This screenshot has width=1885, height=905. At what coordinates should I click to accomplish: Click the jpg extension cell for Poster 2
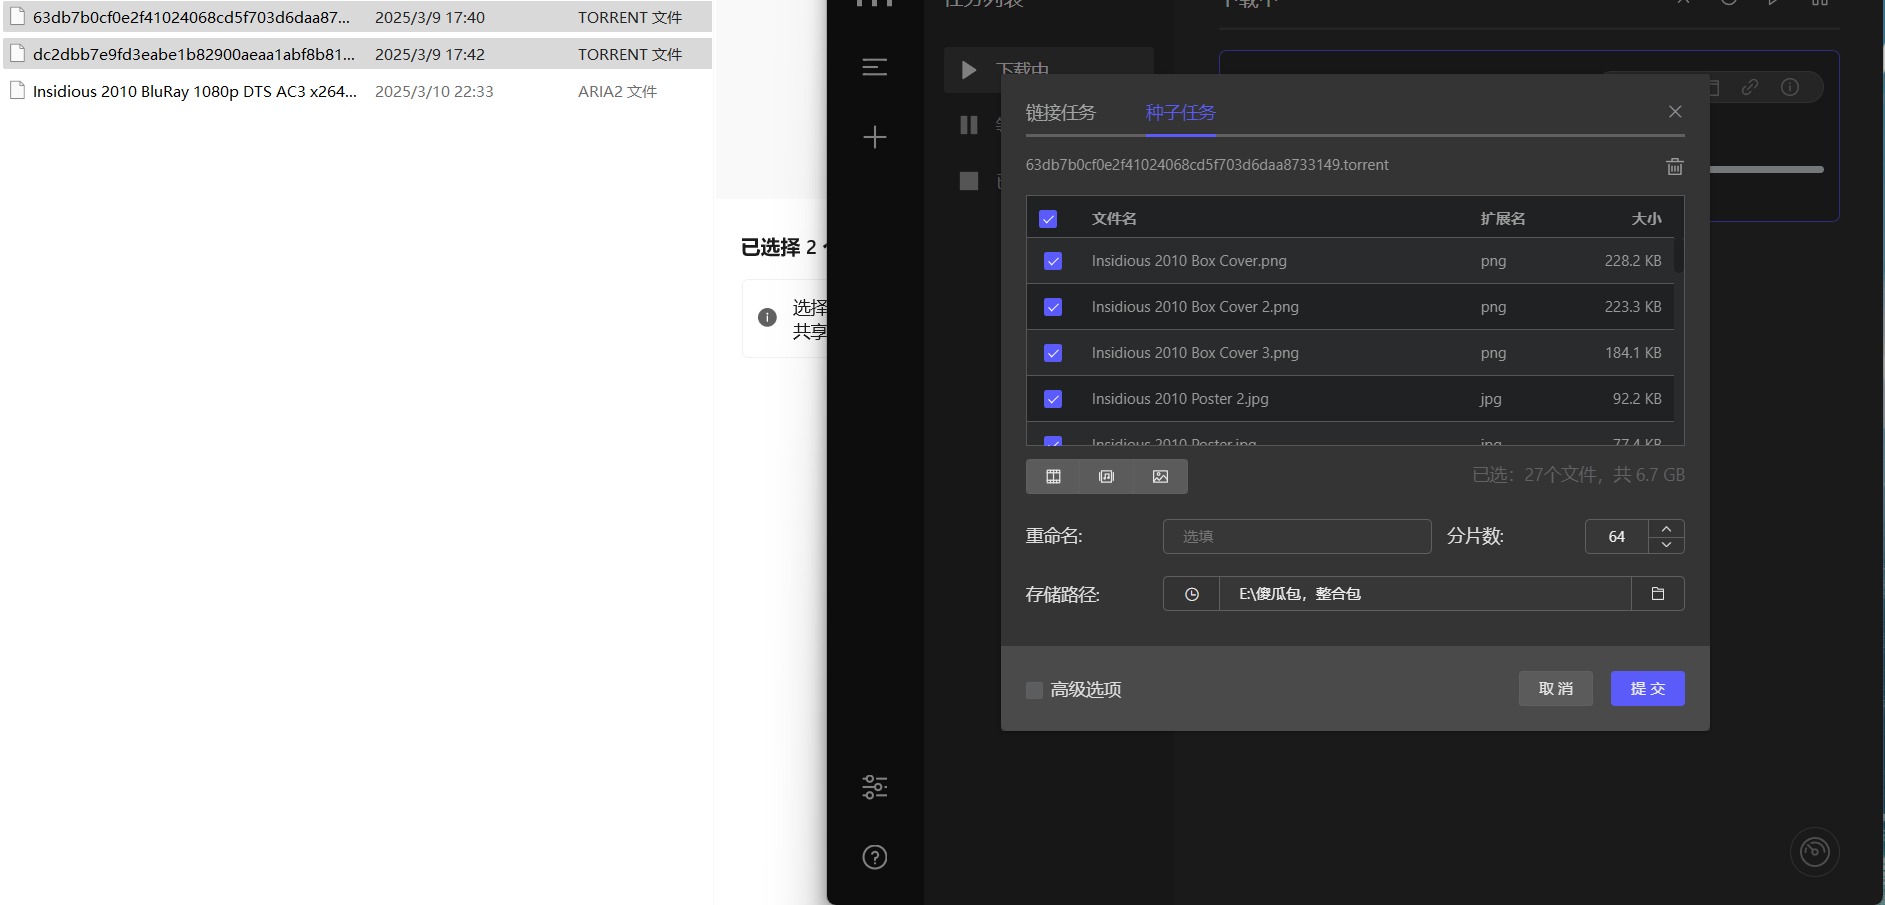(x=1491, y=399)
